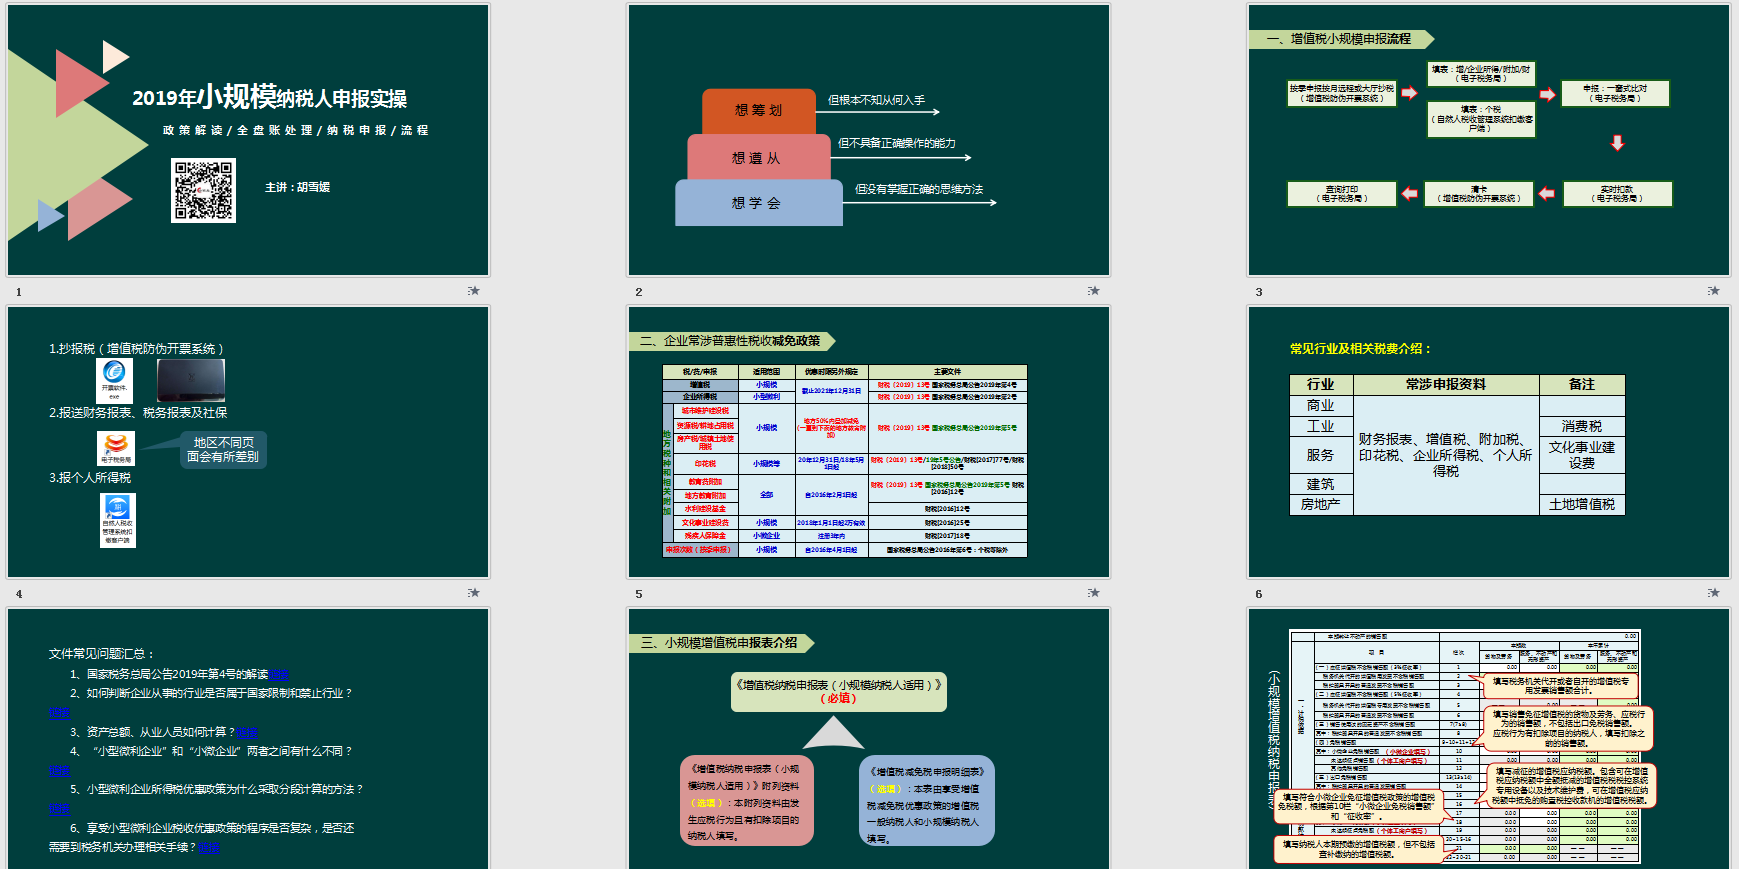Click the 1.抄报税 heading in slide 4

pos(137,348)
